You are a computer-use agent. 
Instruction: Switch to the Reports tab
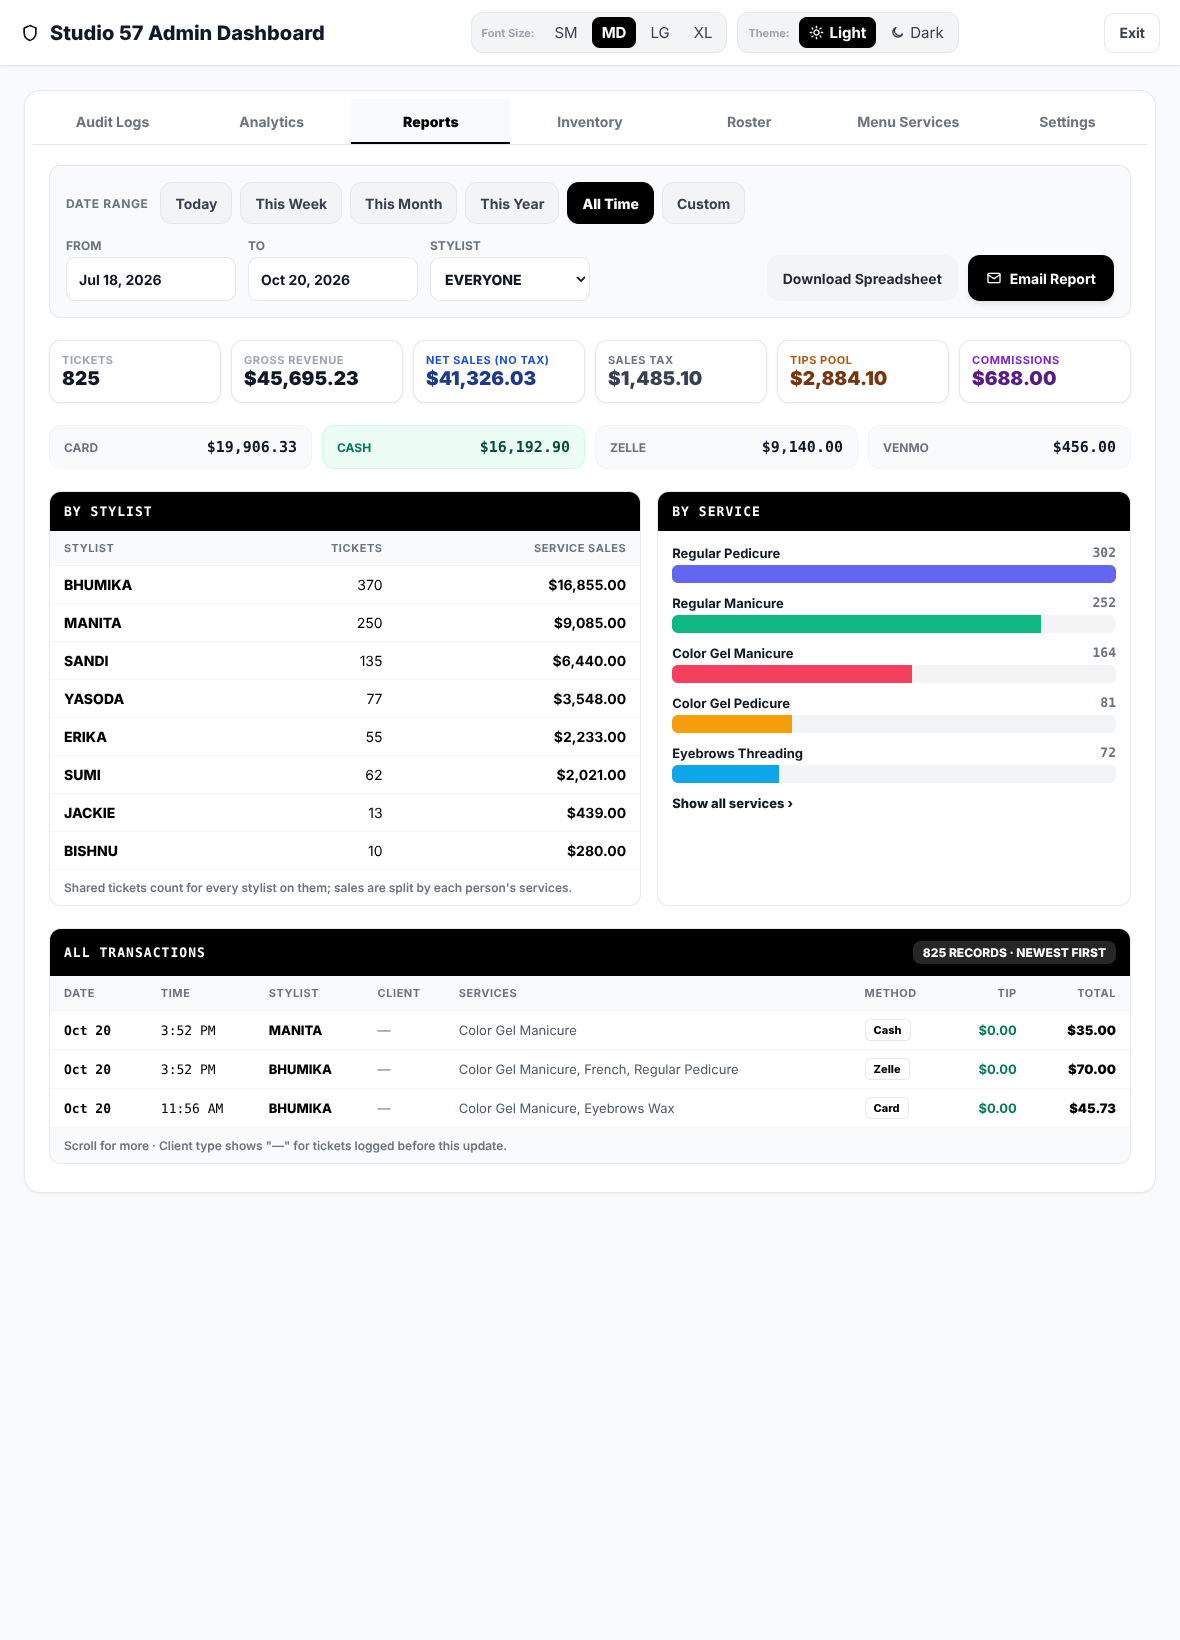[430, 122]
